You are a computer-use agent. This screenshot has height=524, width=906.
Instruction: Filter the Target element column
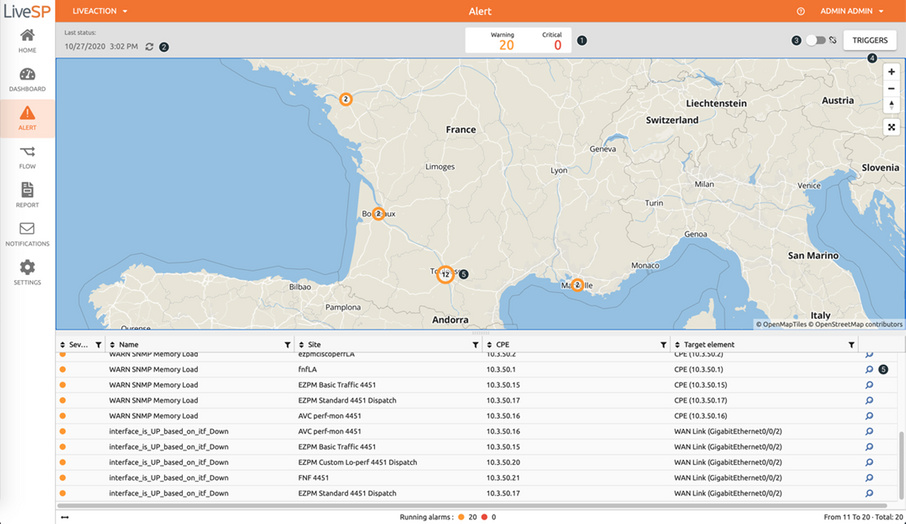pyautogui.click(x=851, y=345)
